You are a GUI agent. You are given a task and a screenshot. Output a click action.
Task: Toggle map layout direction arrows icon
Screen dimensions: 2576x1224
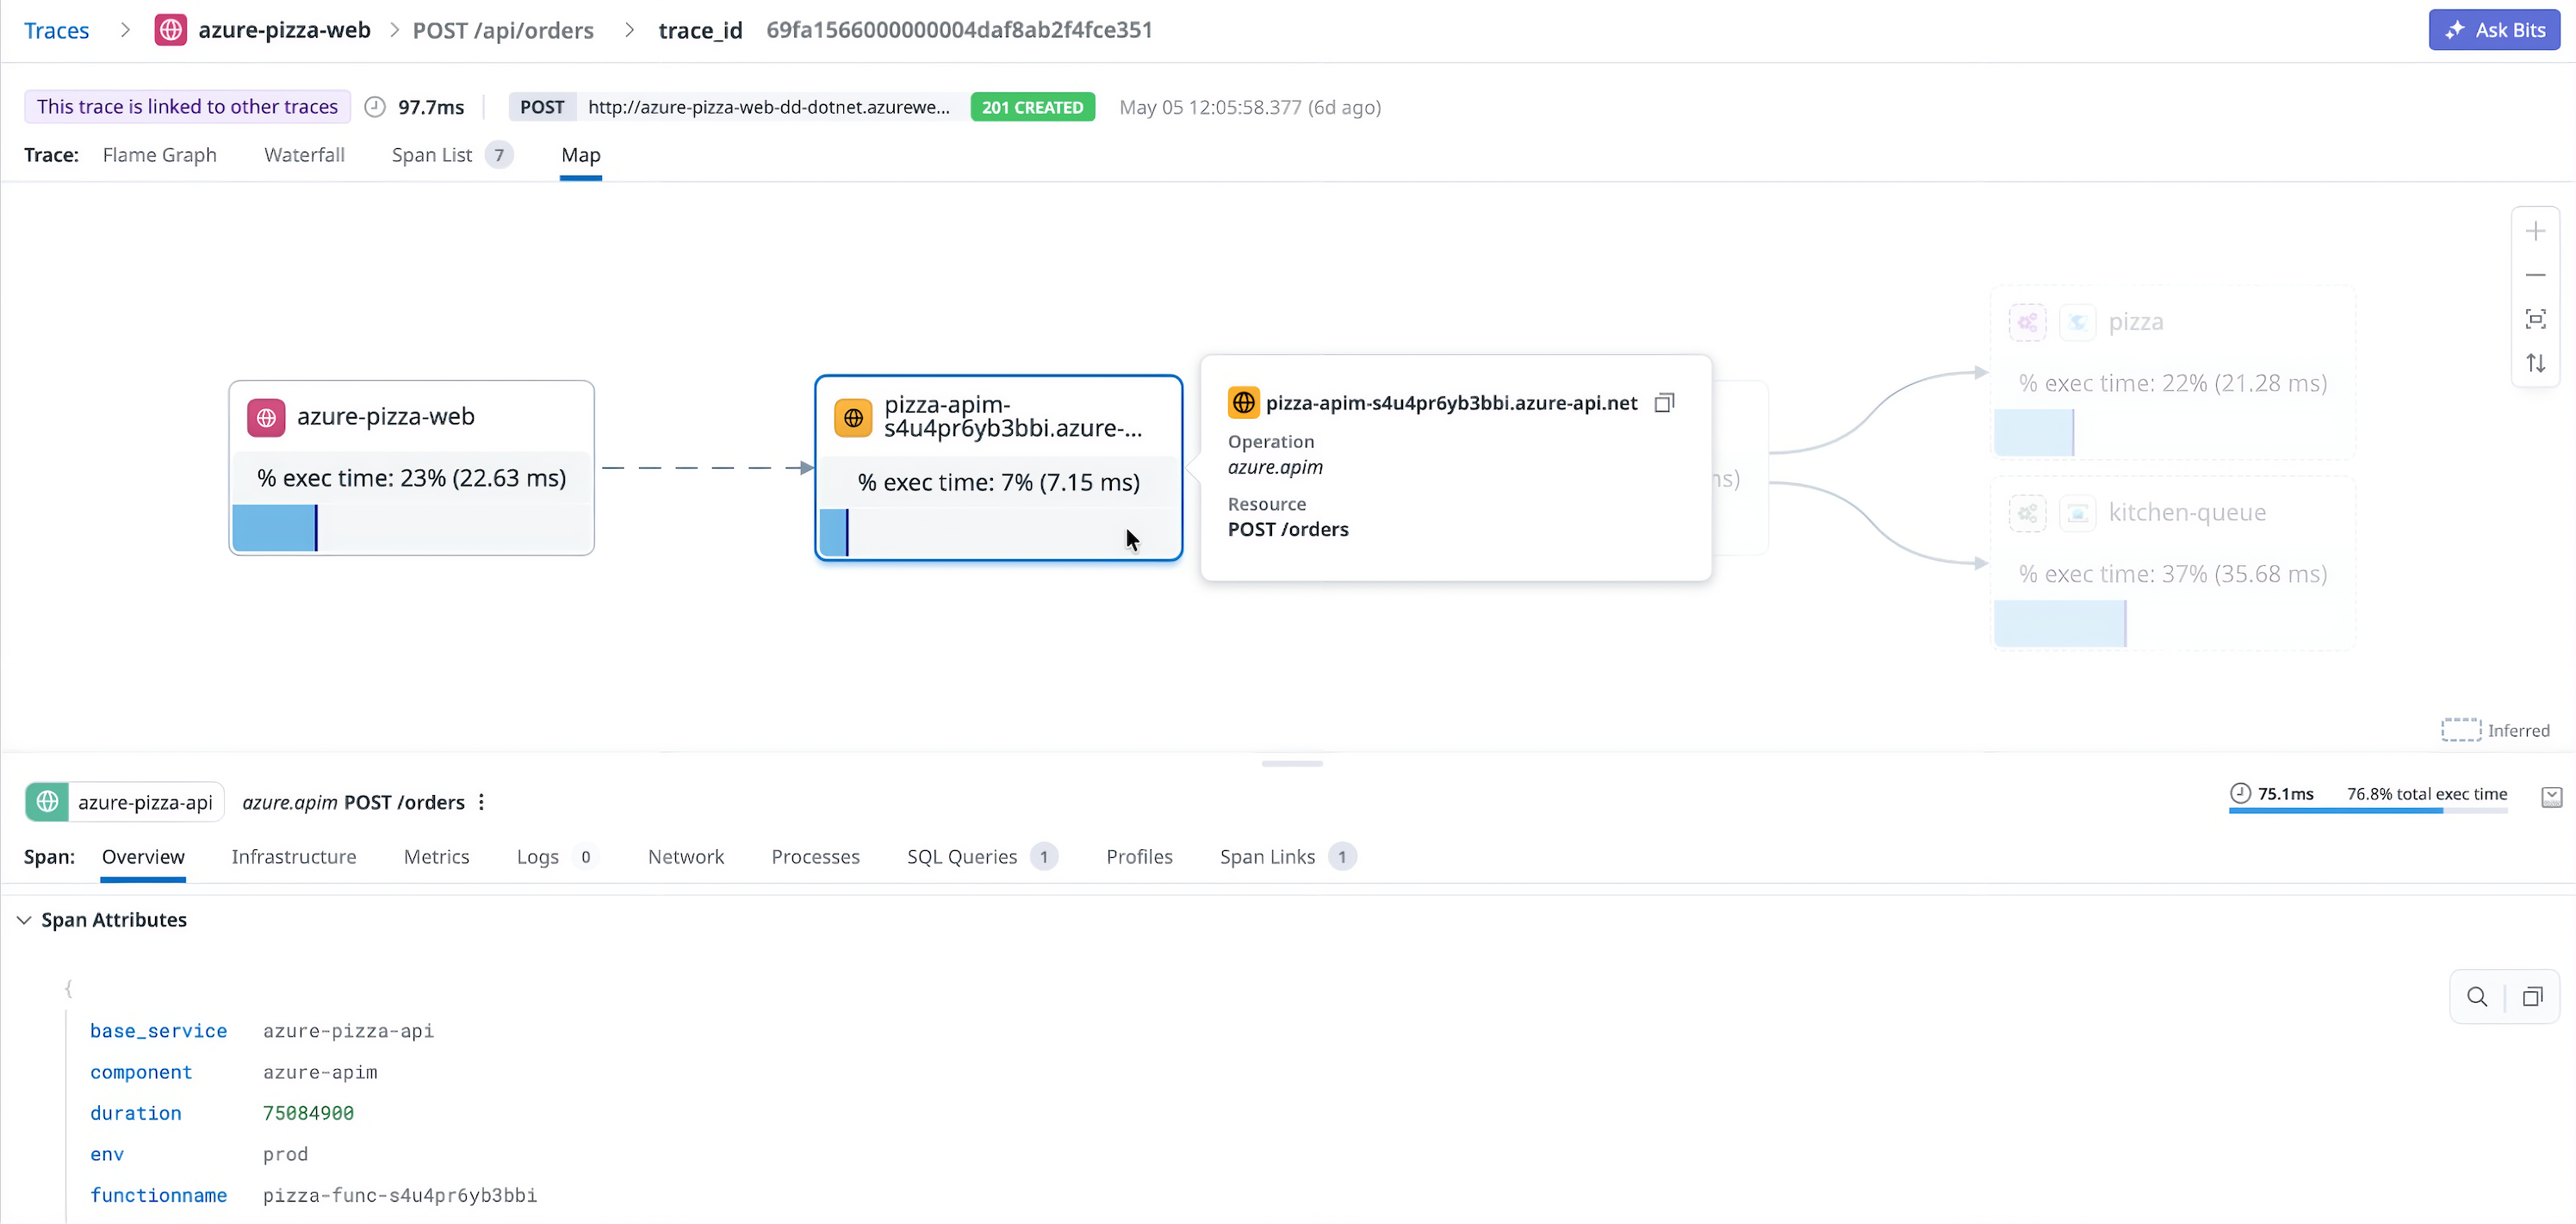(x=2535, y=363)
